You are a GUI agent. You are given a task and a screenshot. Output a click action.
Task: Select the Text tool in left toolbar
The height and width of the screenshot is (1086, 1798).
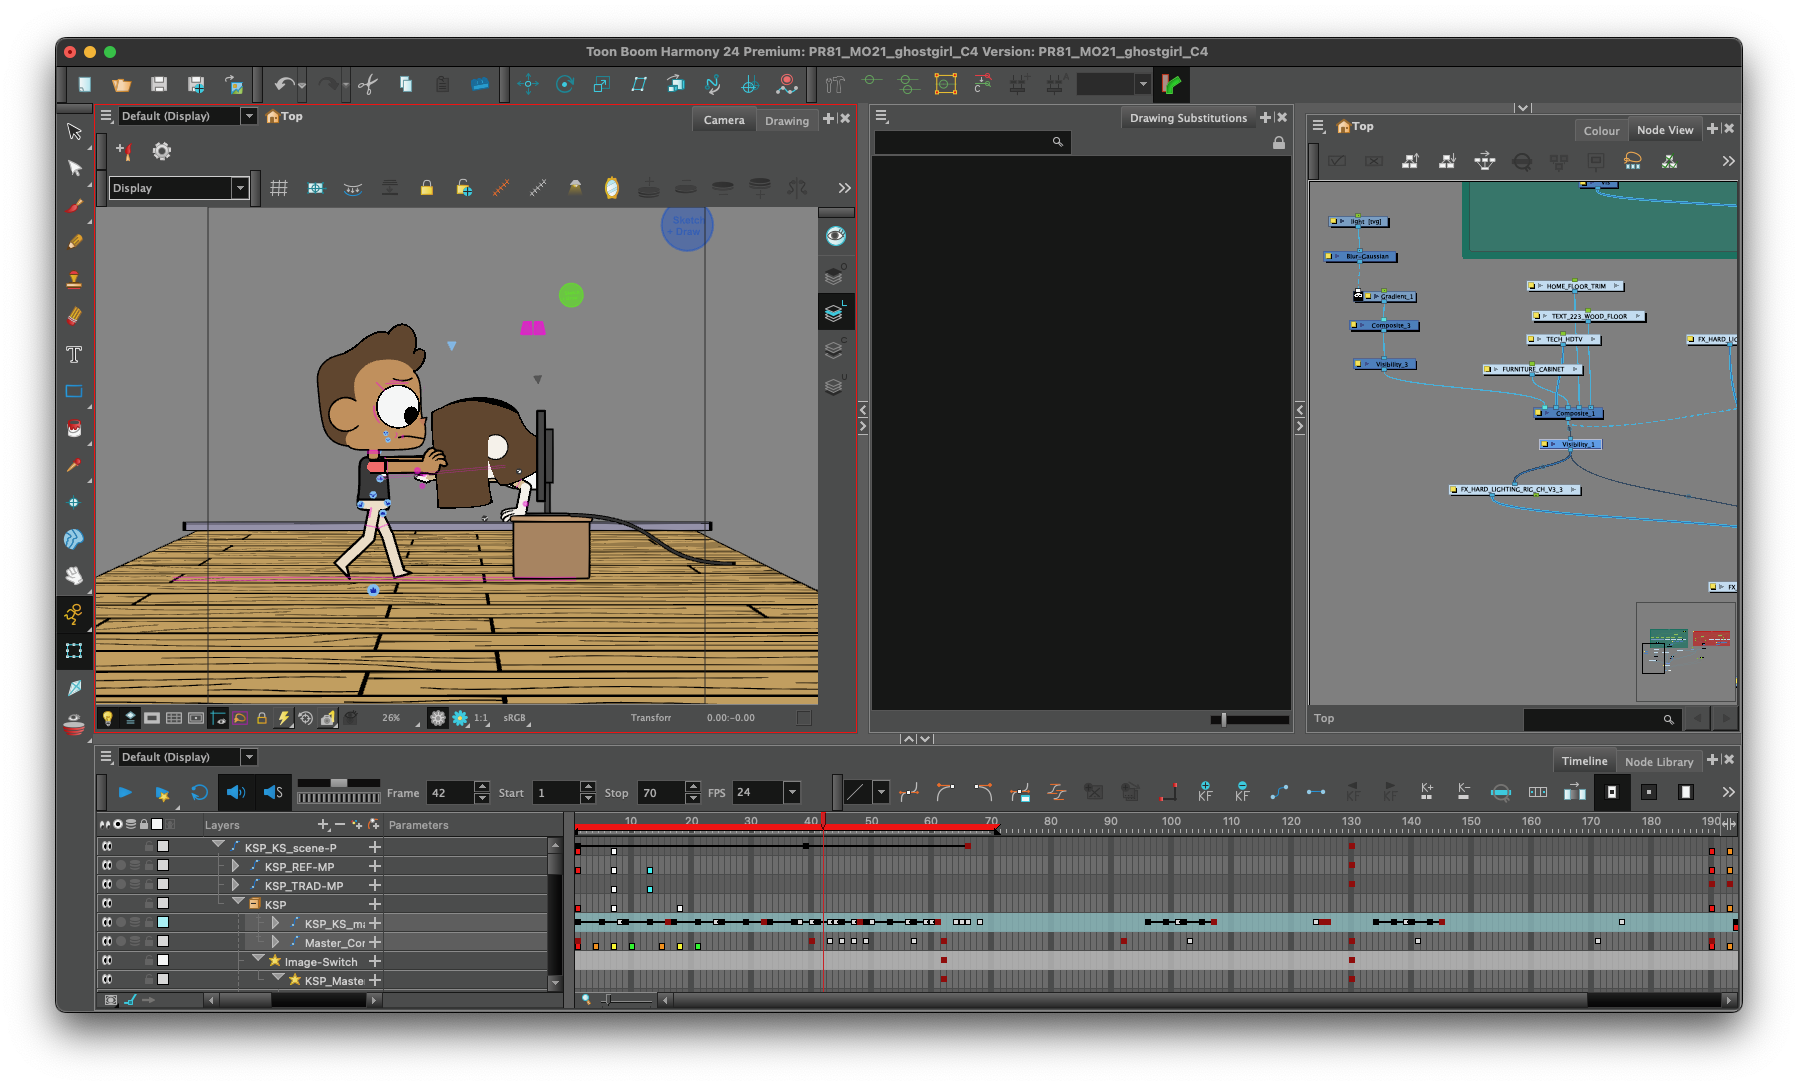click(74, 354)
